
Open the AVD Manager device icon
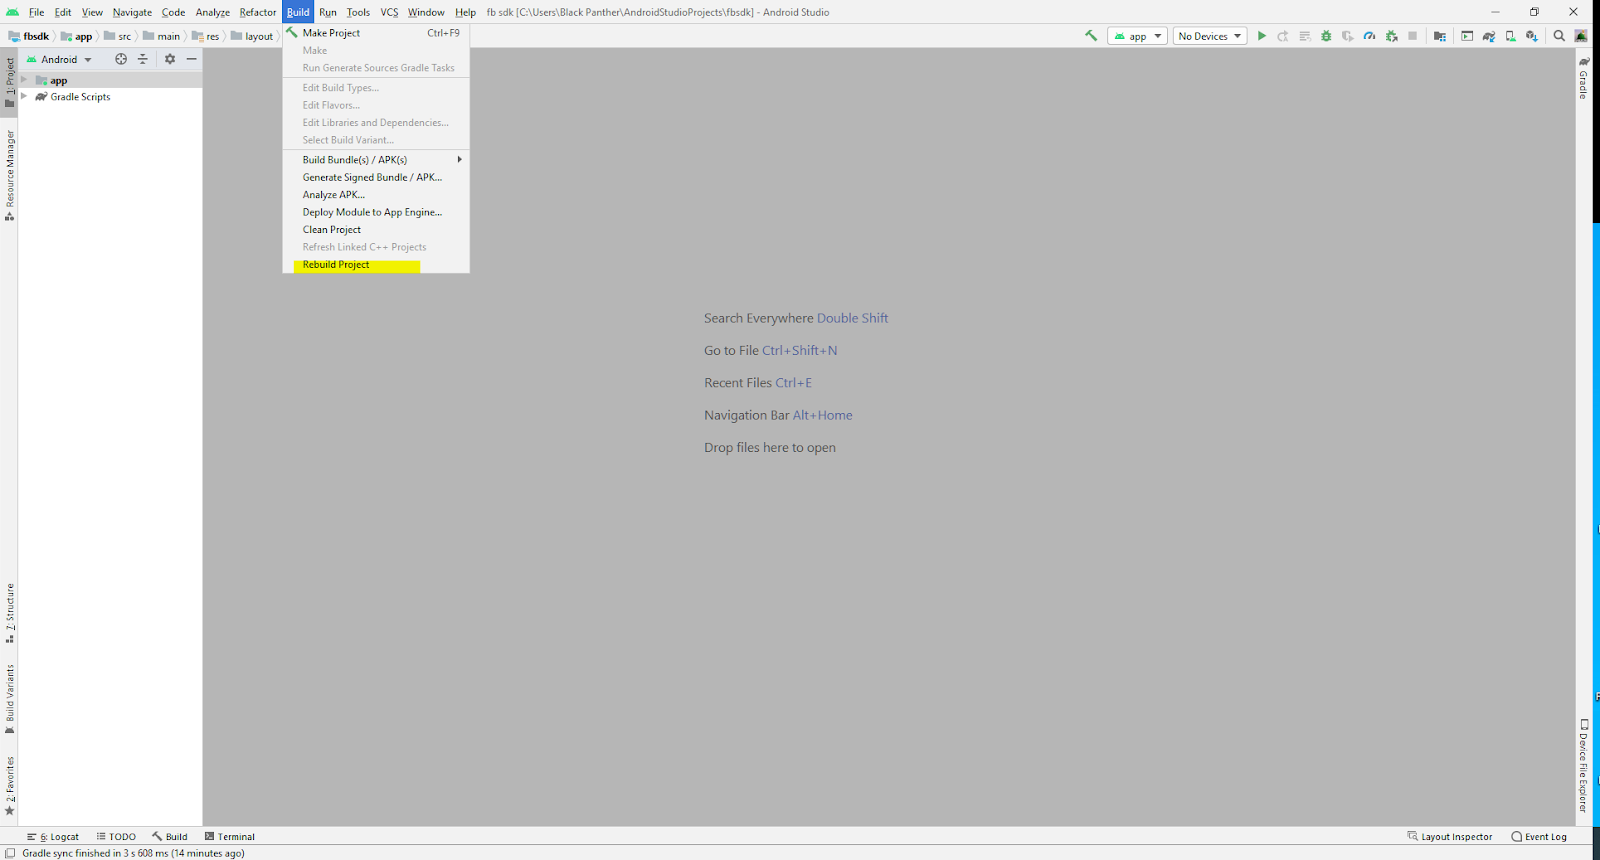(x=1510, y=36)
